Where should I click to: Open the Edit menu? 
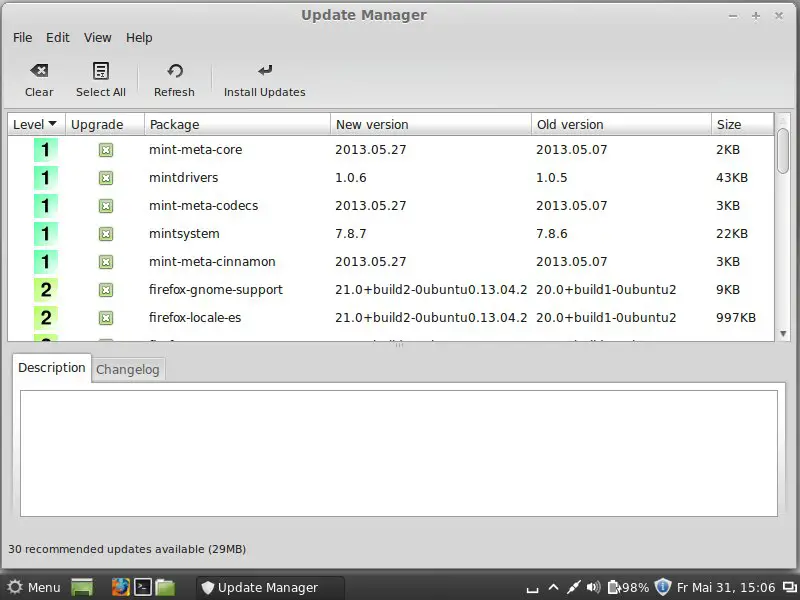(58, 38)
